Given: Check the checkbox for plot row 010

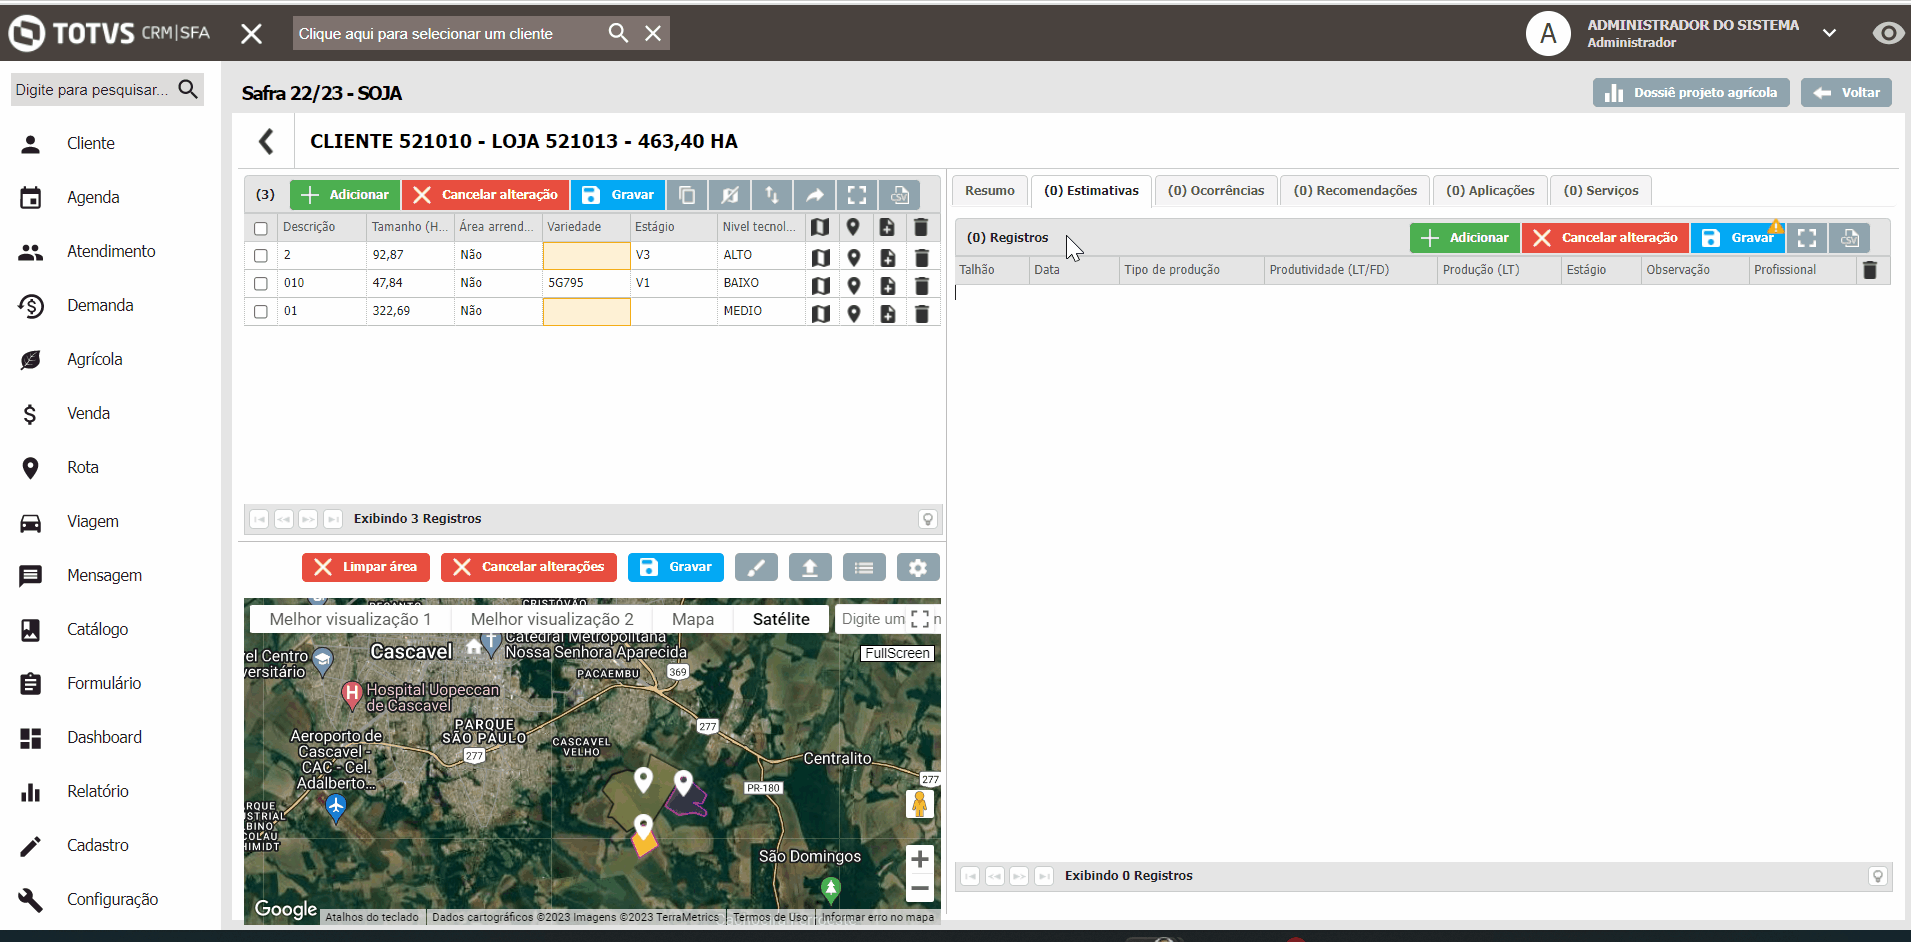Looking at the screenshot, I should click(261, 284).
